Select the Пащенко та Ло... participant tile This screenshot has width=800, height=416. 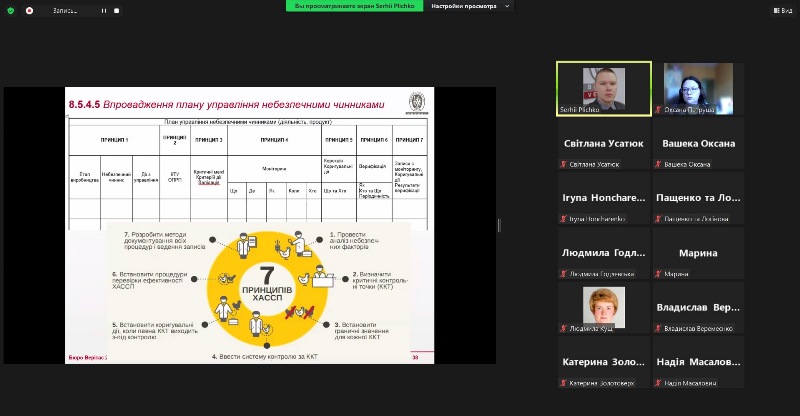(x=698, y=198)
